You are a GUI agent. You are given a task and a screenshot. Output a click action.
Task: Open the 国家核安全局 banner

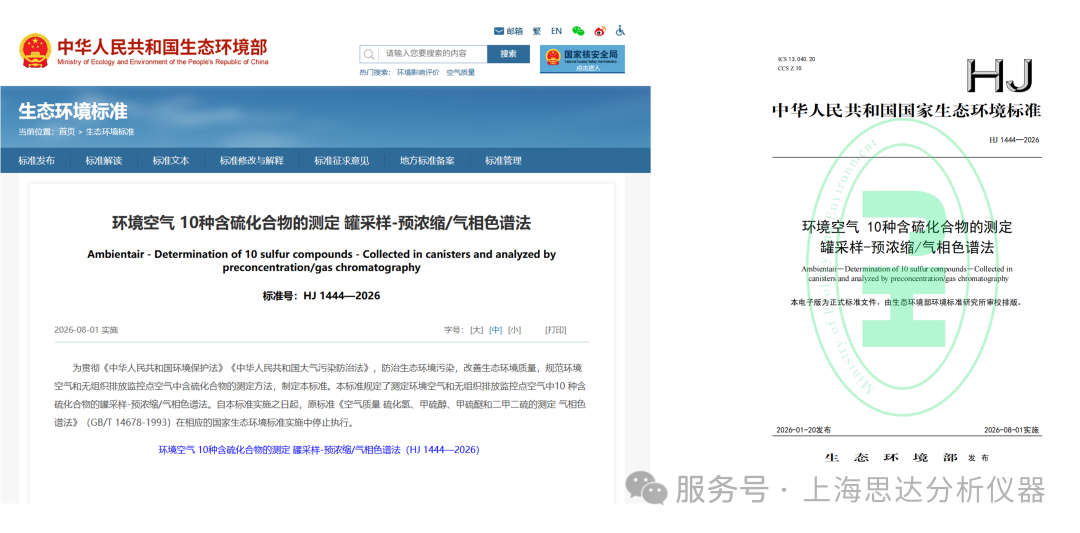(582, 59)
